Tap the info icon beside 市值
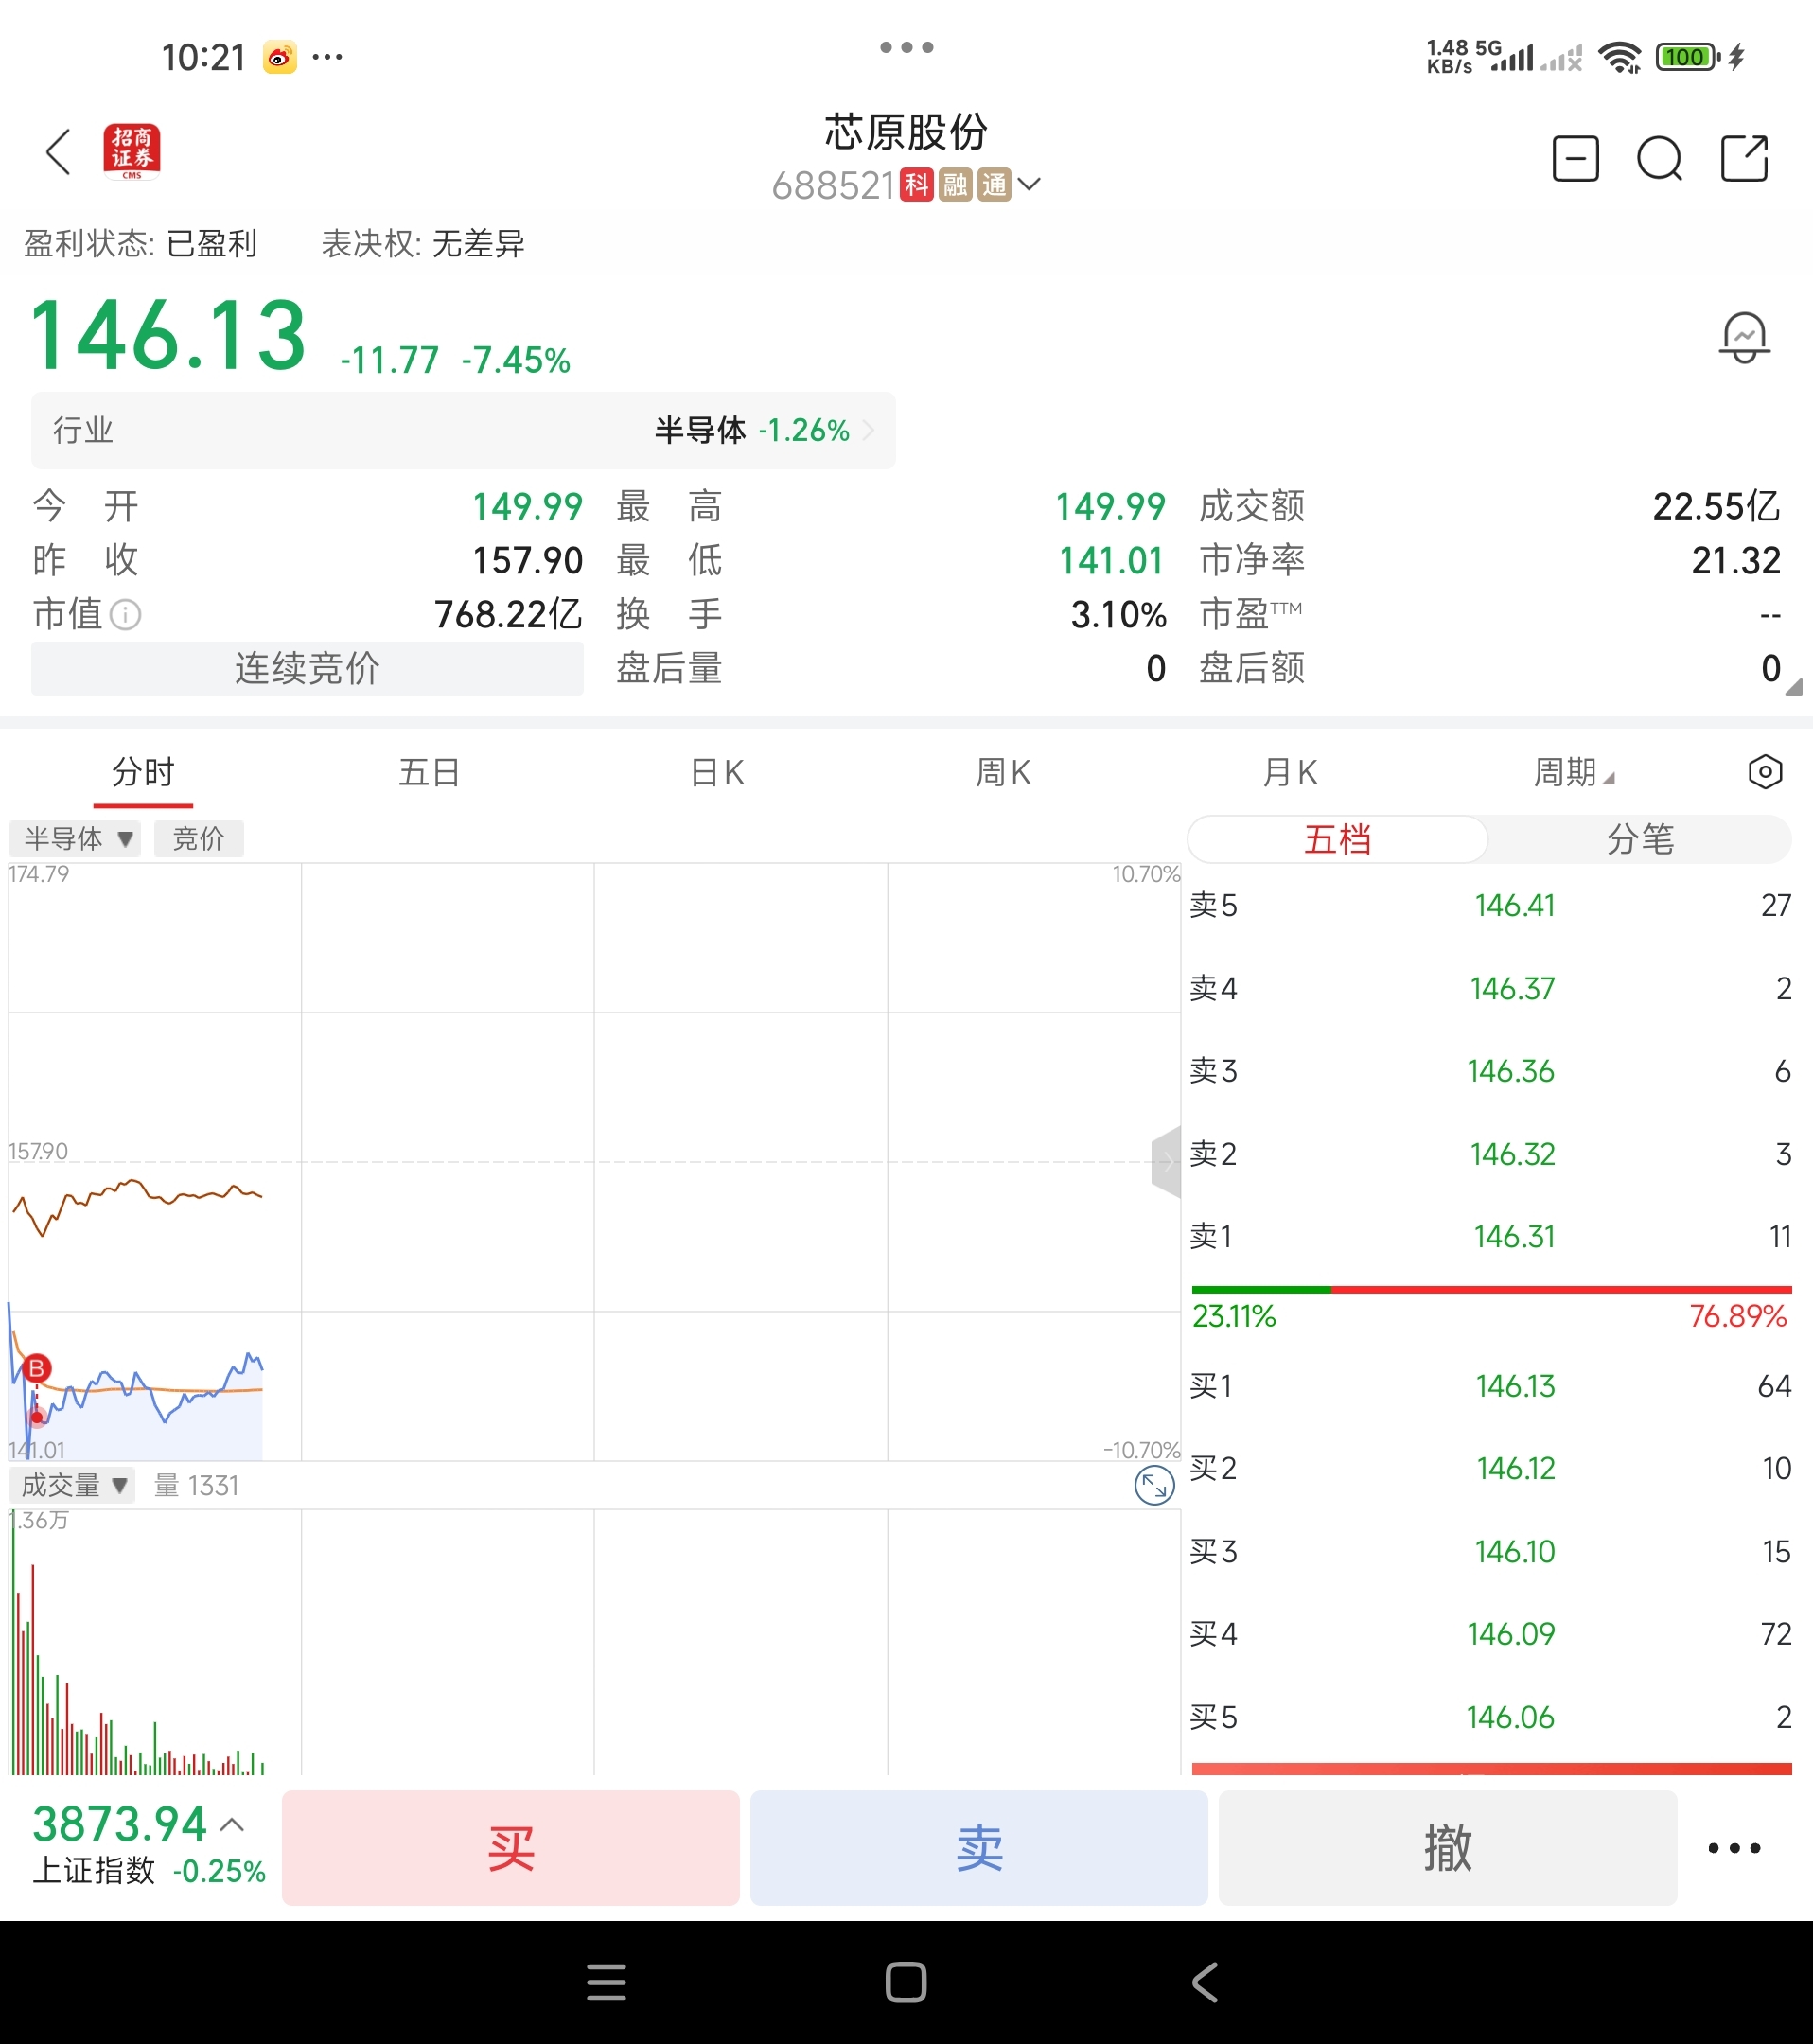This screenshot has width=1813, height=2044. pos(125,614)
